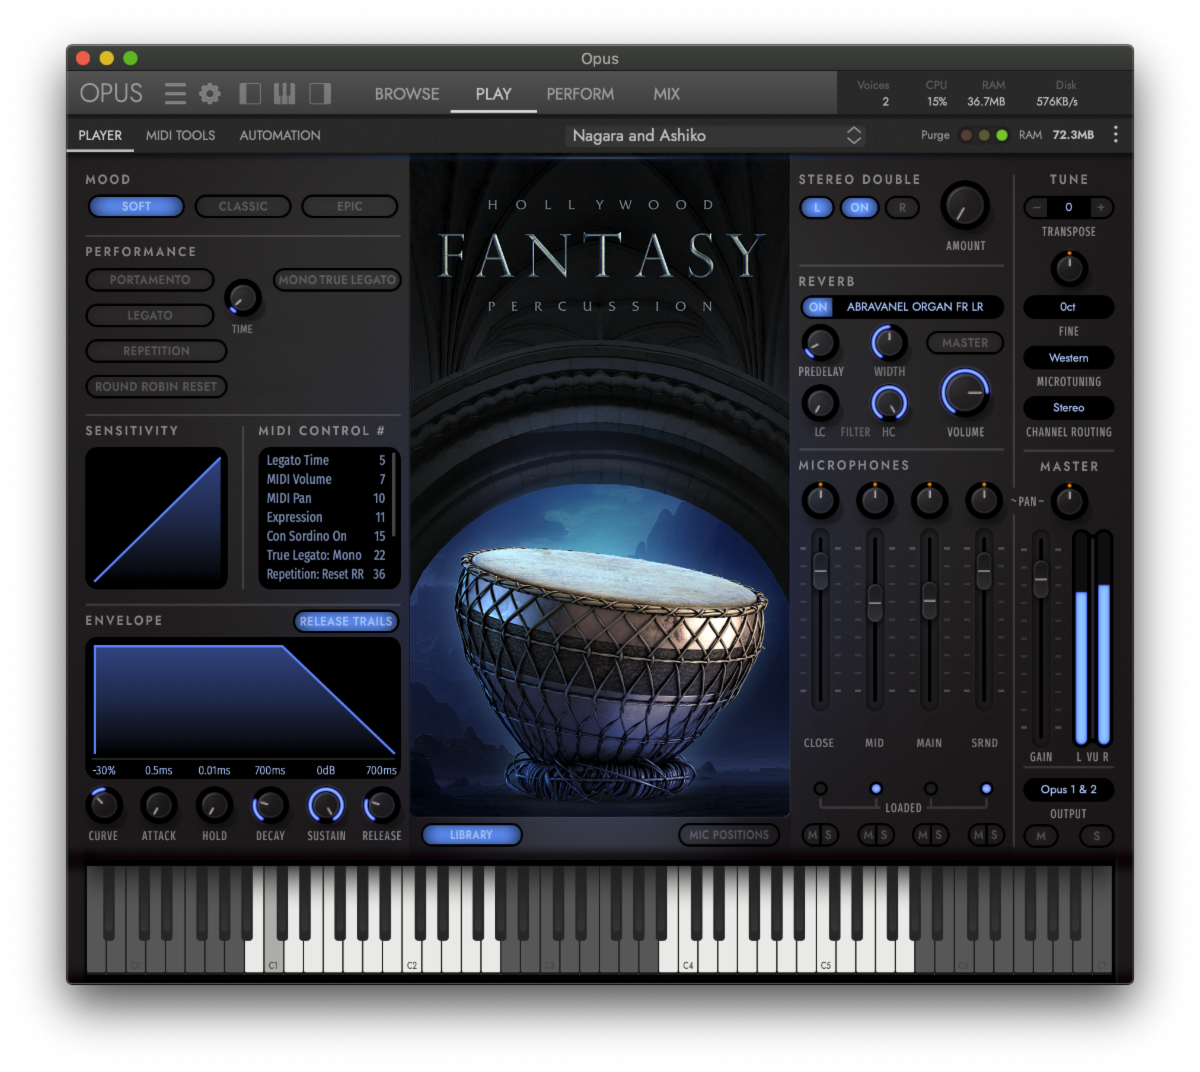Screen dimensions: 1200x1072
Task: Decrease transpose with minus stepper
Action: [x=1037, y=207]
